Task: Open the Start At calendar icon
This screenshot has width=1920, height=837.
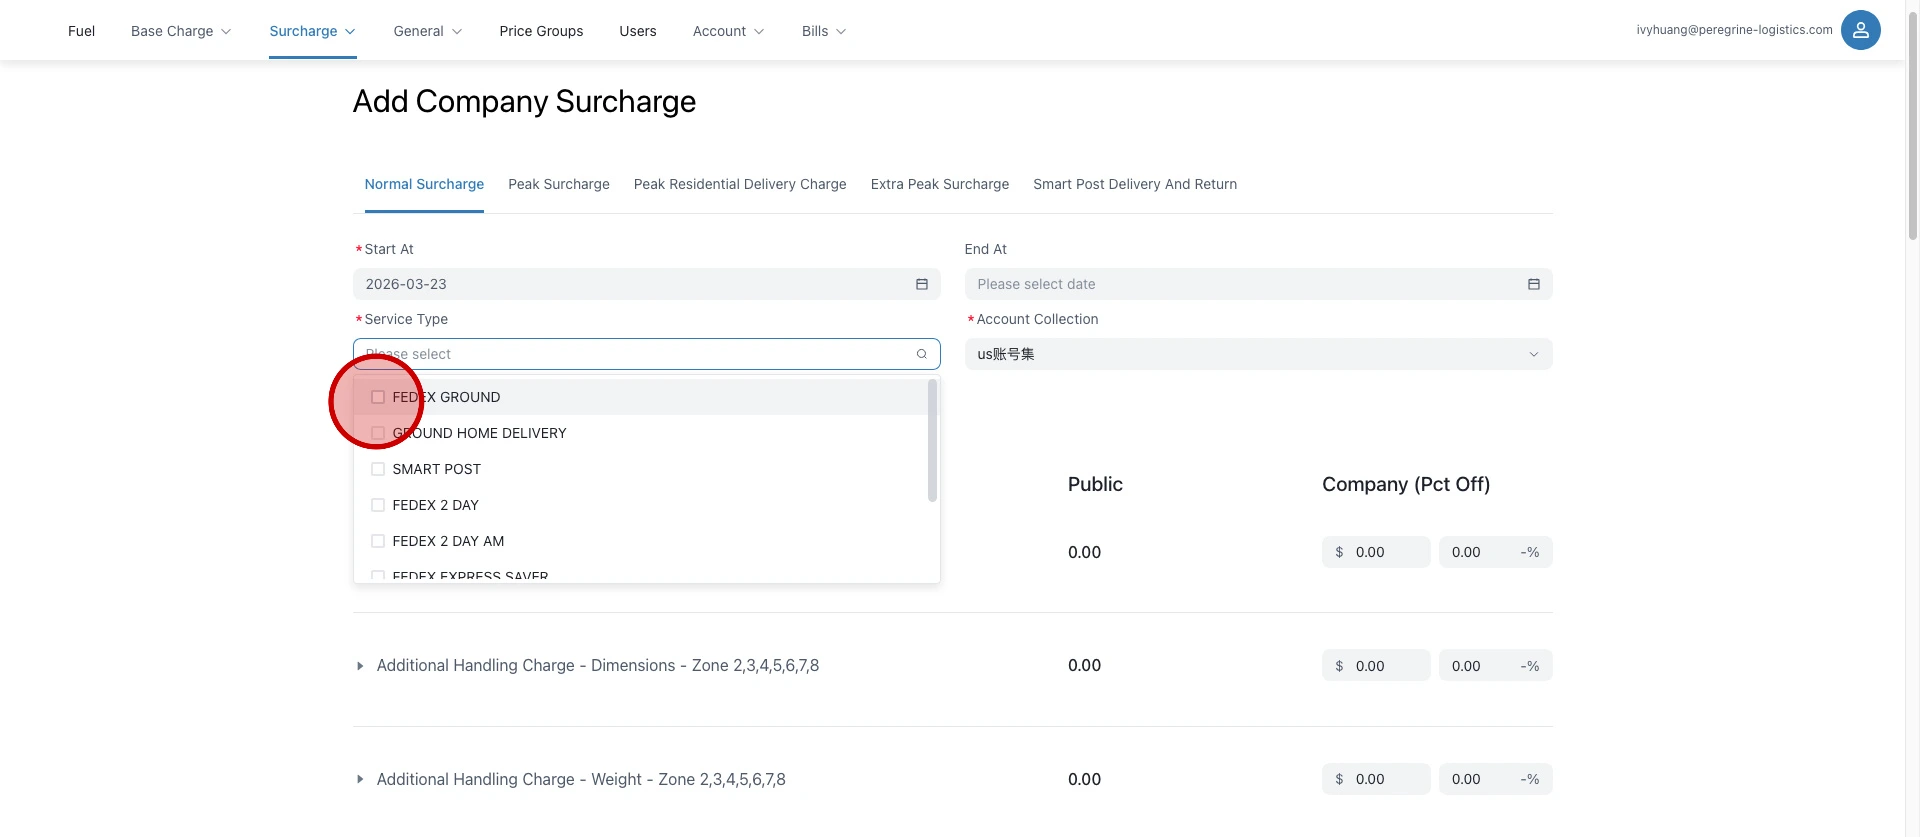Action: point(921,284)
